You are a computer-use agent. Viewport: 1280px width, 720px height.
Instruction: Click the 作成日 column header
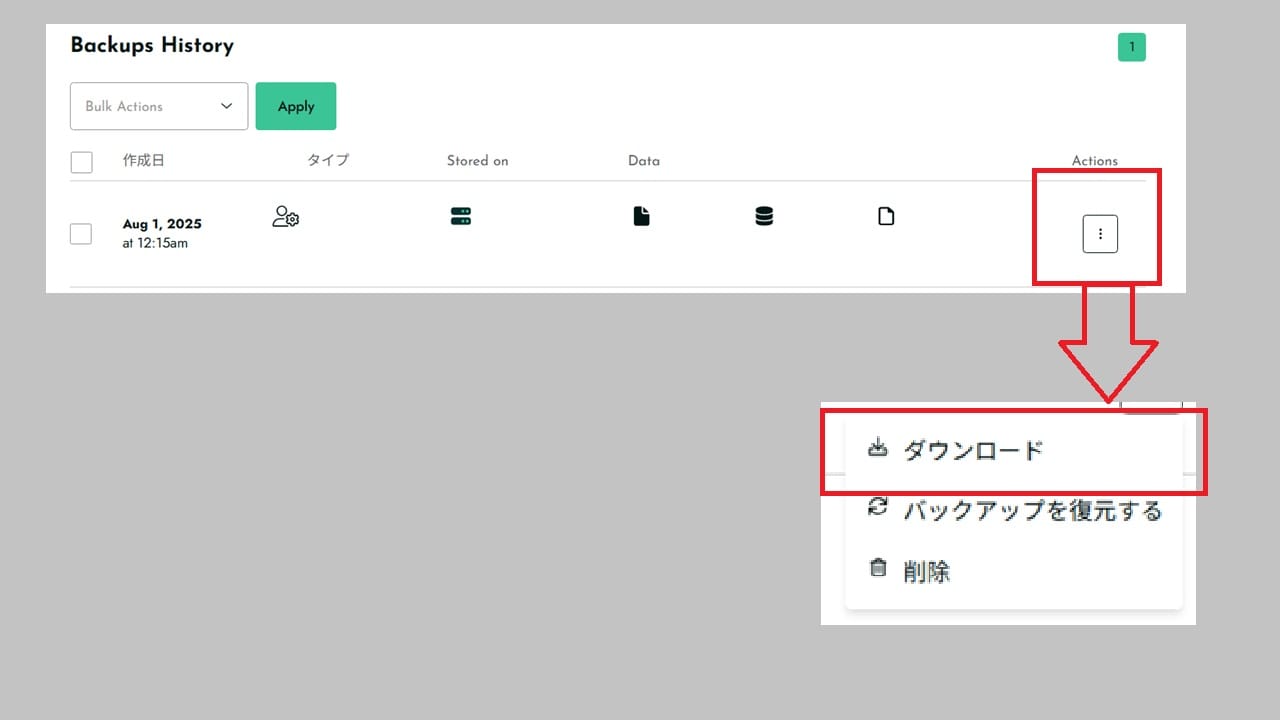click(143, 160)
